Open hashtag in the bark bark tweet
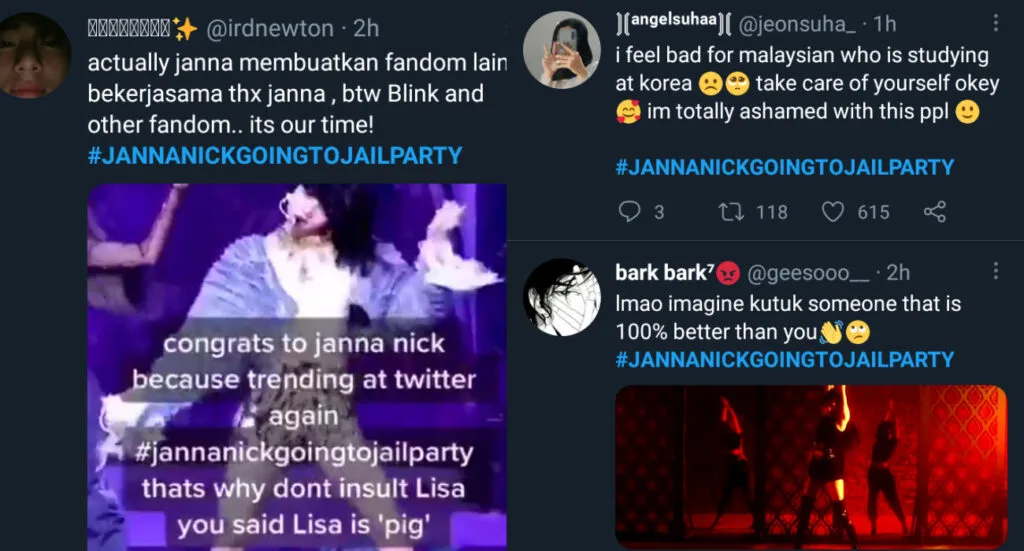1024x551 pixels. point(784,360)
